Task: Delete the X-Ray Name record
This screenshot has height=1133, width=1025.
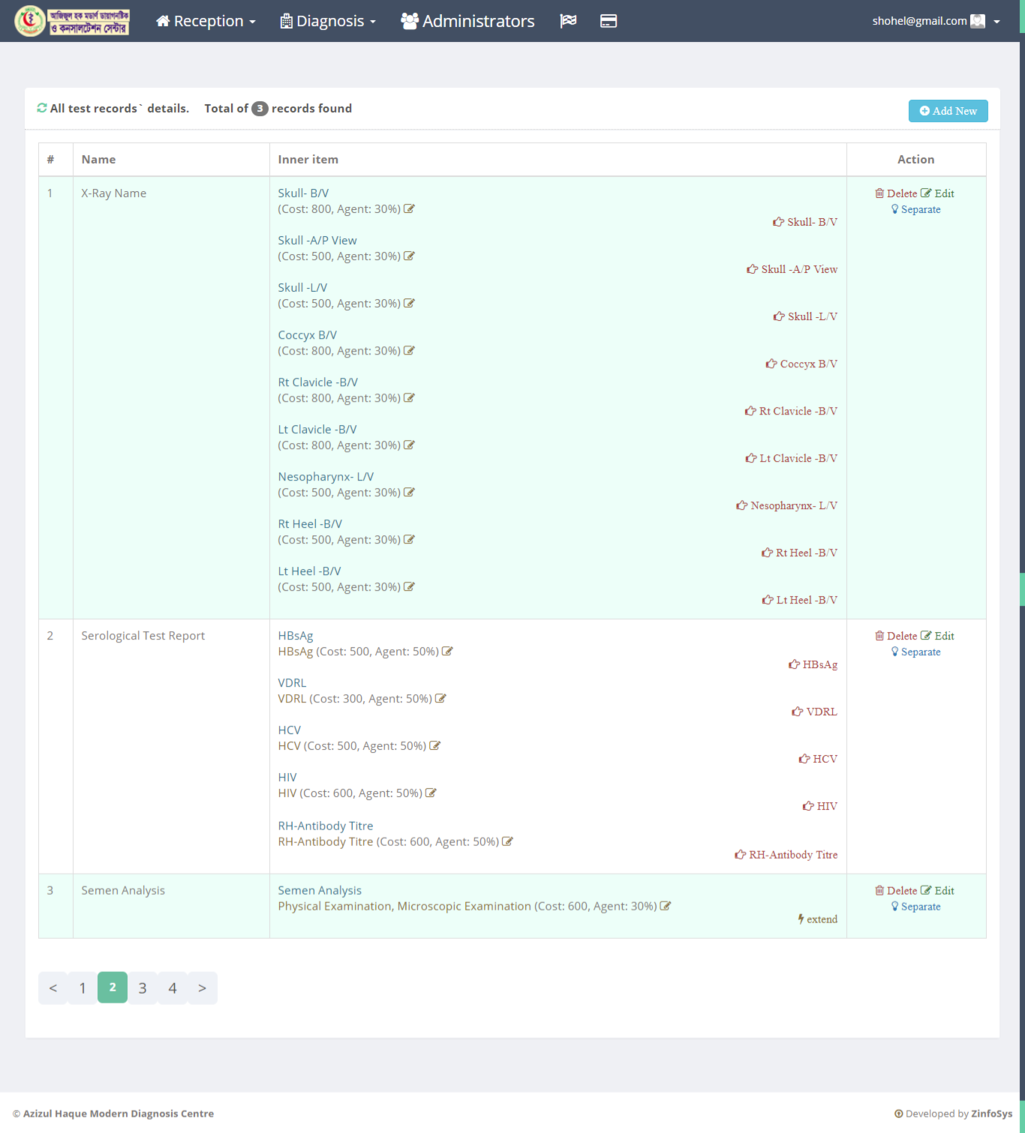Action: pos(896,193)
